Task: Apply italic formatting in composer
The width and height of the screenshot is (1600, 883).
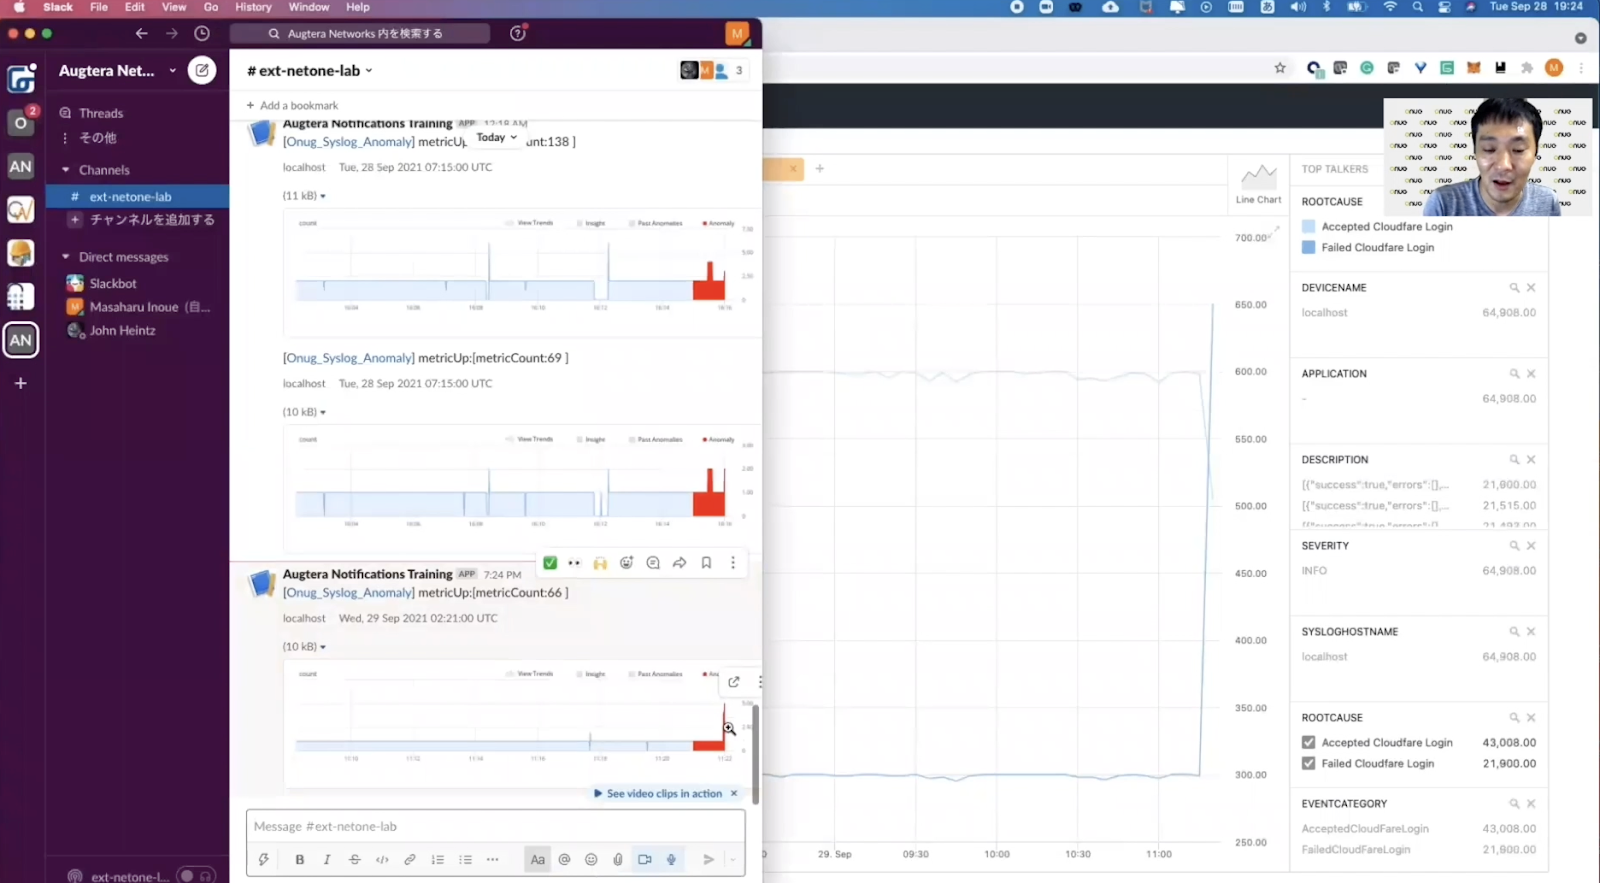Action: [x=327, y=859]
